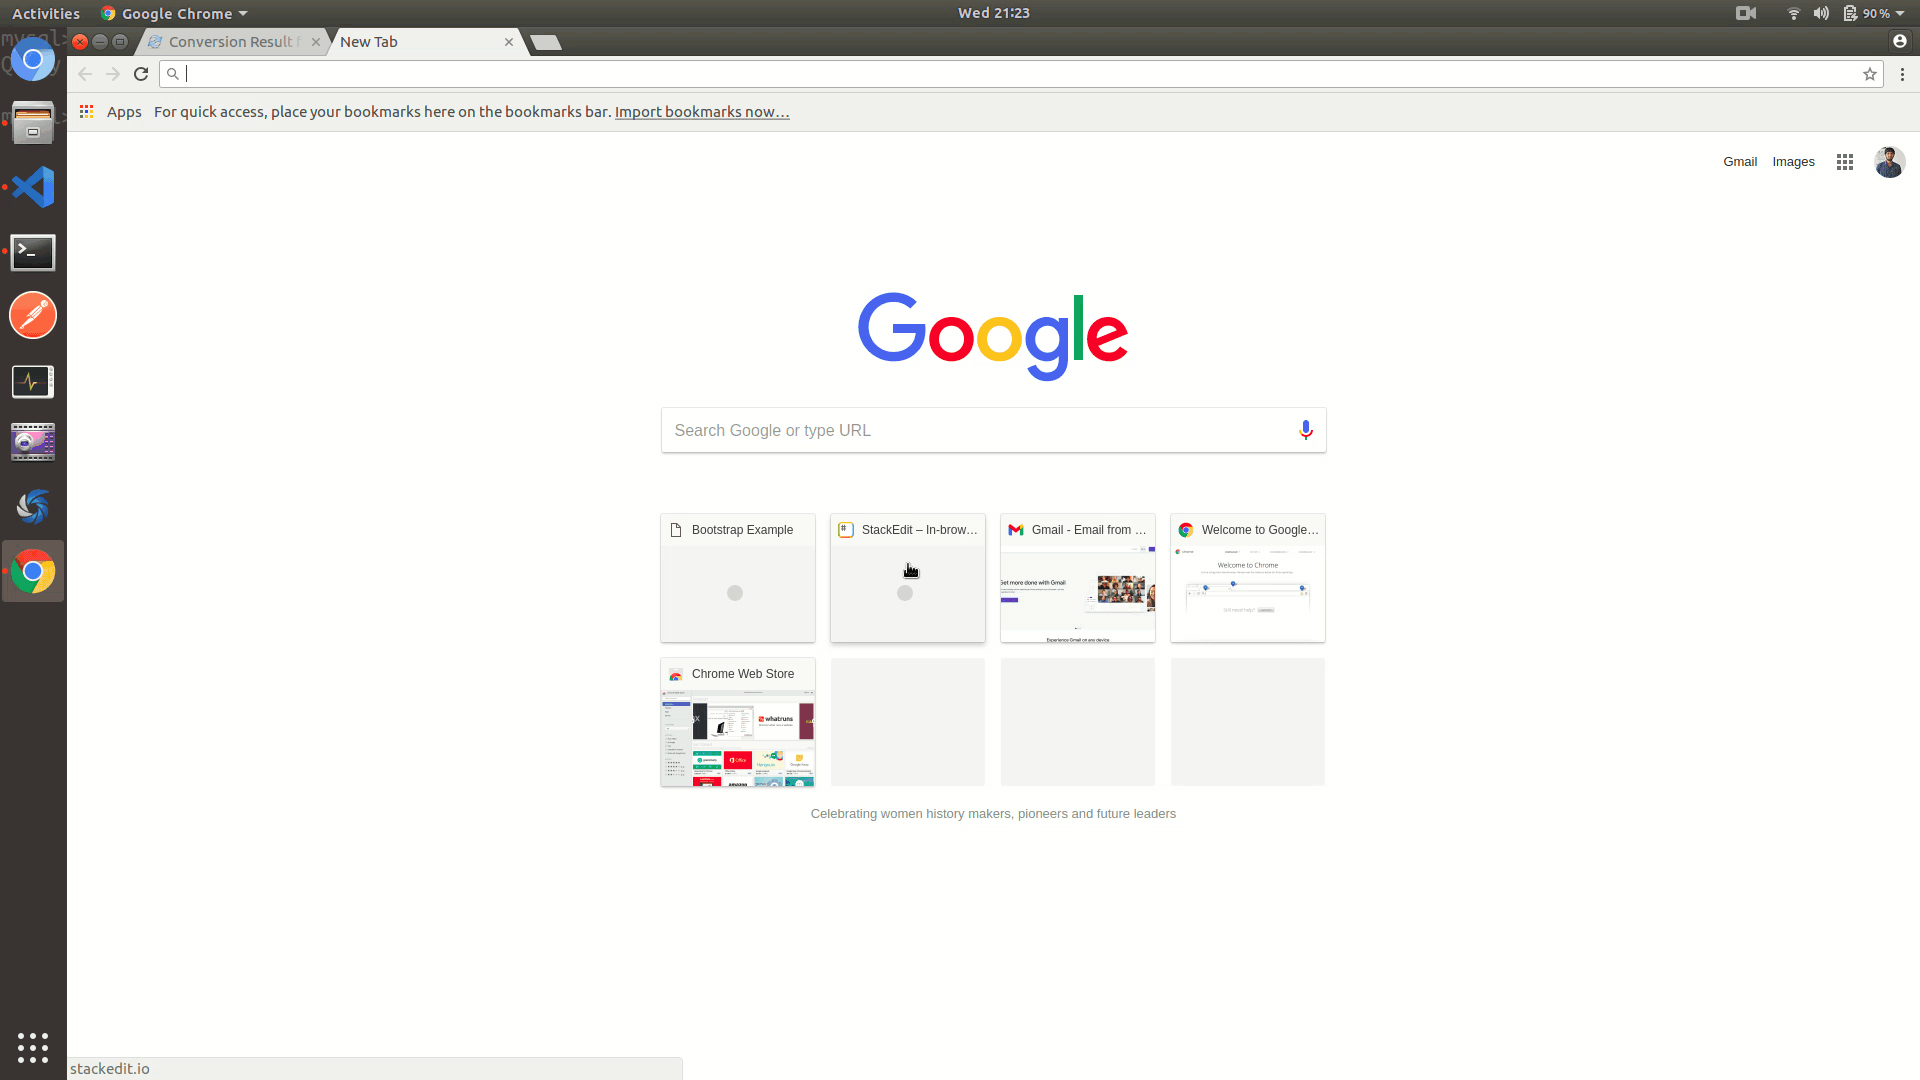Click the voice search microphone icon
Viewport: 1920px width, 1080px height.
(x=1305, y=430)
